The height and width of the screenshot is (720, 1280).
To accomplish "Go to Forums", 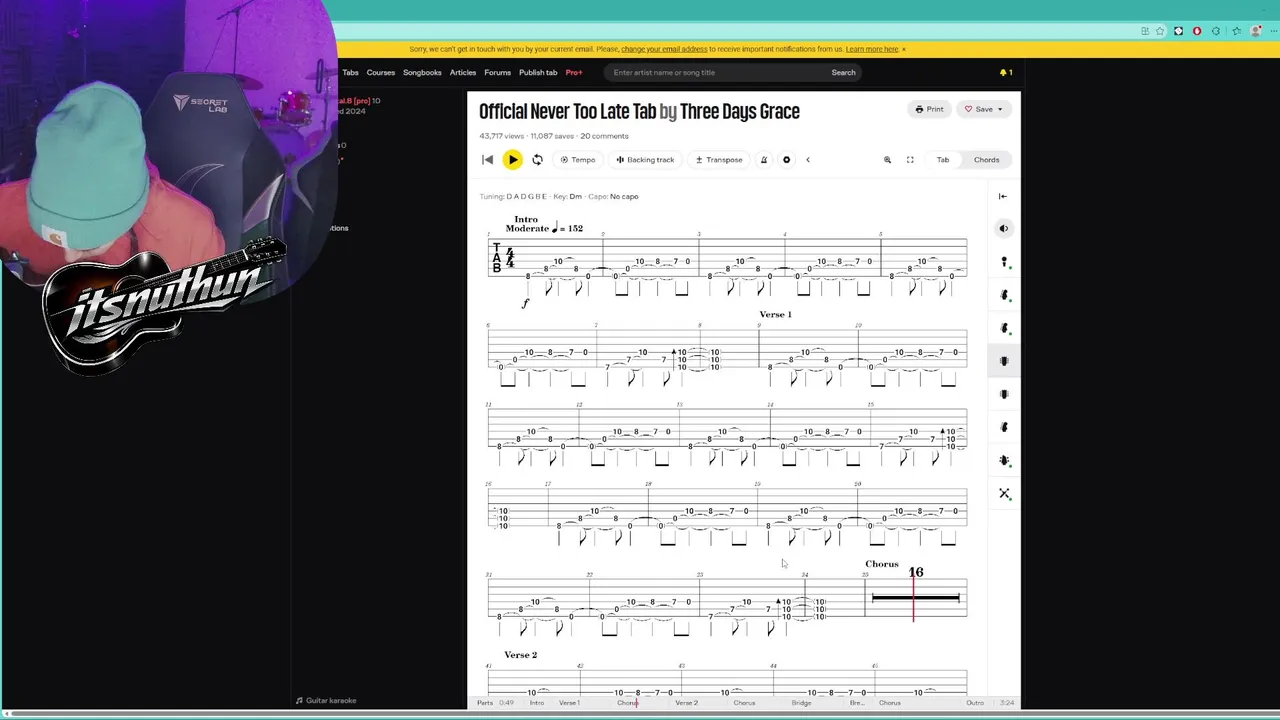I will [x=497, y=72].
